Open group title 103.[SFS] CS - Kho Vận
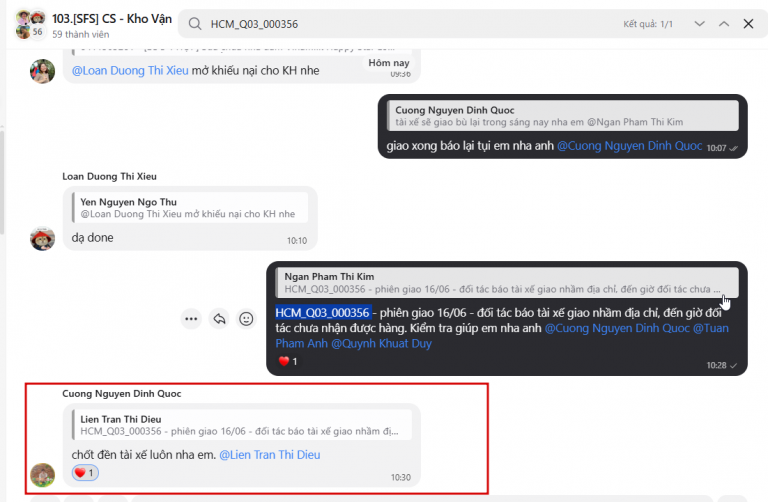 pos(112,19)
